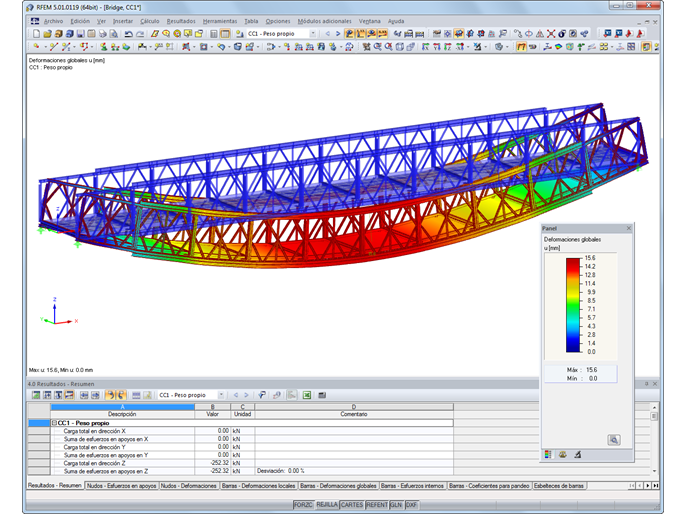
Task: Close the Panel legend window
Action: tap(629, 228)
